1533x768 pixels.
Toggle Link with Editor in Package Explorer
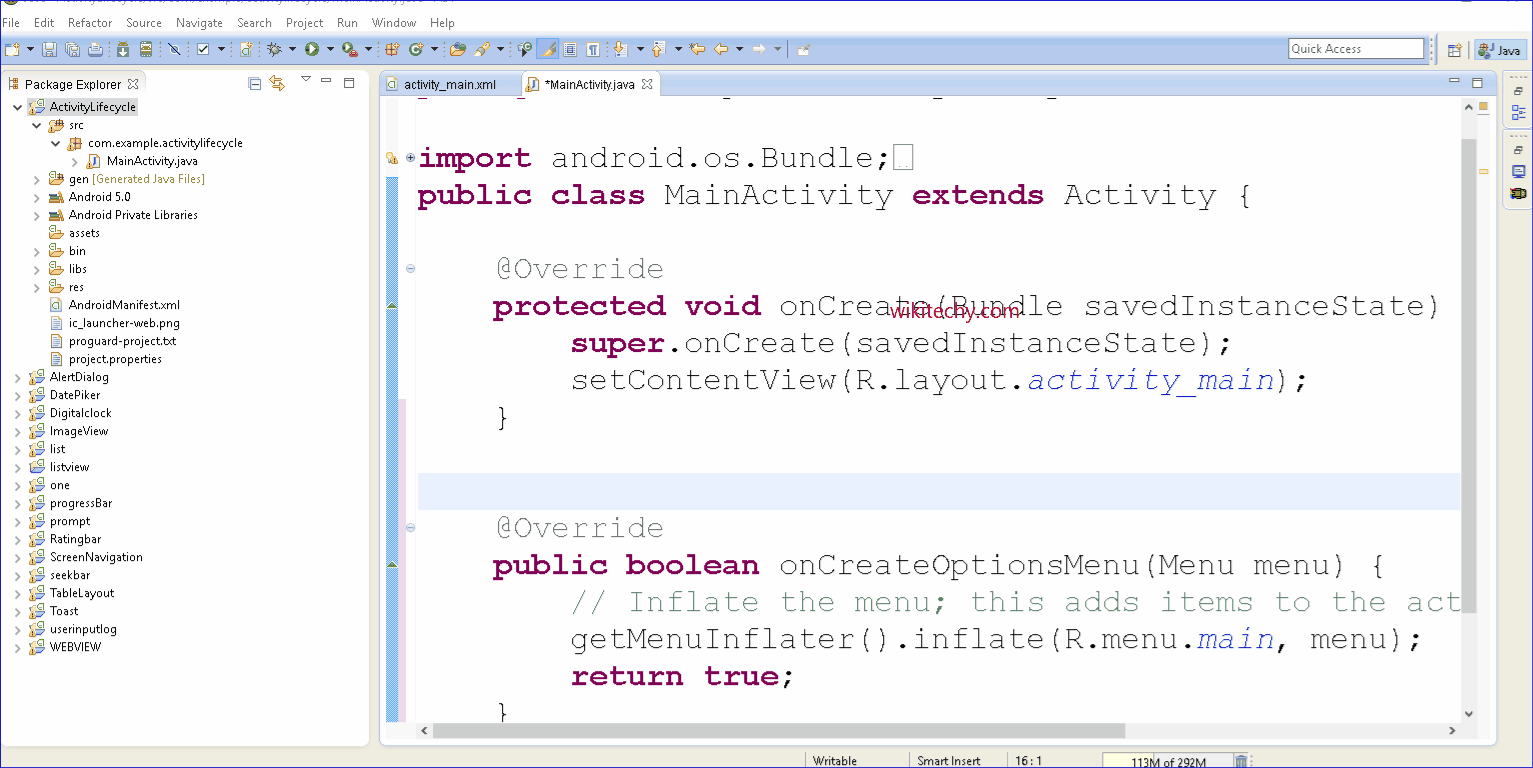tap(278, 84)
